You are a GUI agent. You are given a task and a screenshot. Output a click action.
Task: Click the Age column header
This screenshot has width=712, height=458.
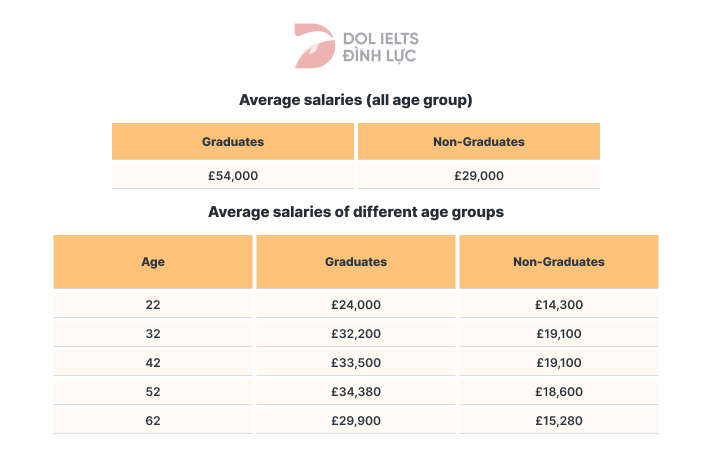tap(153, 262)
